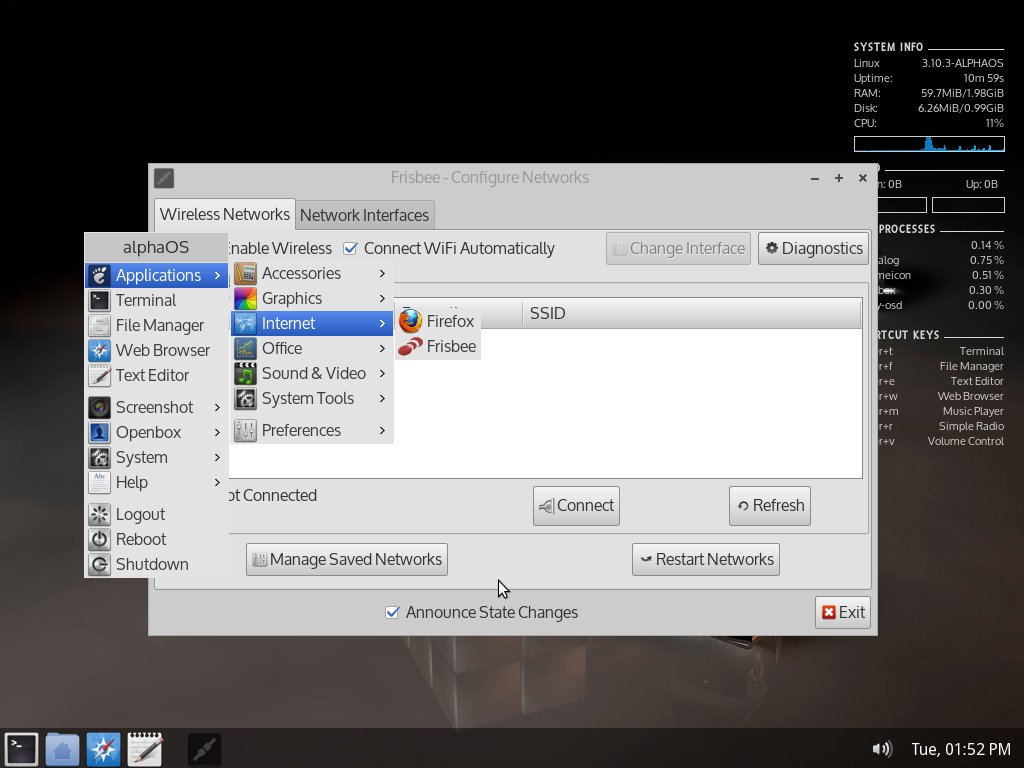This screenshot has height=768, width=1024.
Task: Click the Frisbee titlebar window menu icon
Action: (164, 178)
